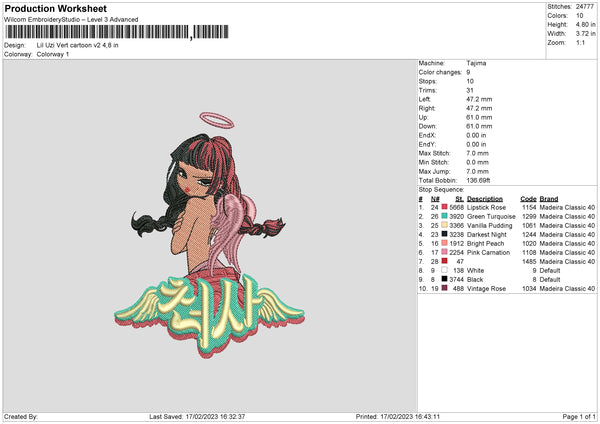Viewport: 600px width, 424px height.
Task: Click thread code '1485' in row 7
Action: coord(529,261)
